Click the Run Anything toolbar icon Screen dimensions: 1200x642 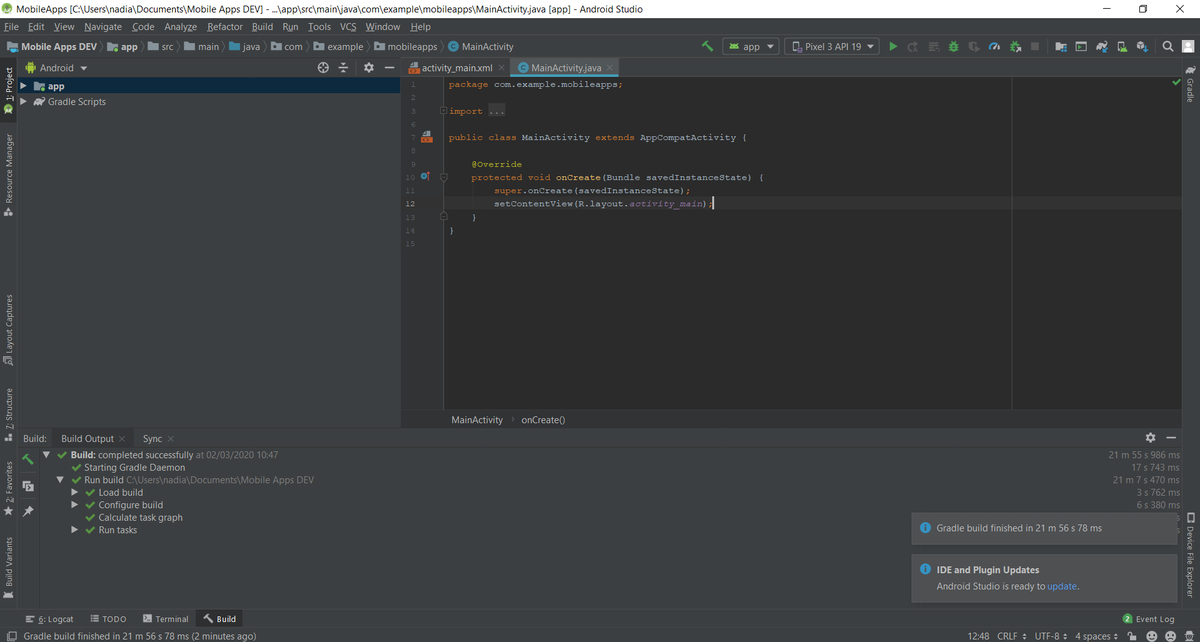(x=1081, y=46)
